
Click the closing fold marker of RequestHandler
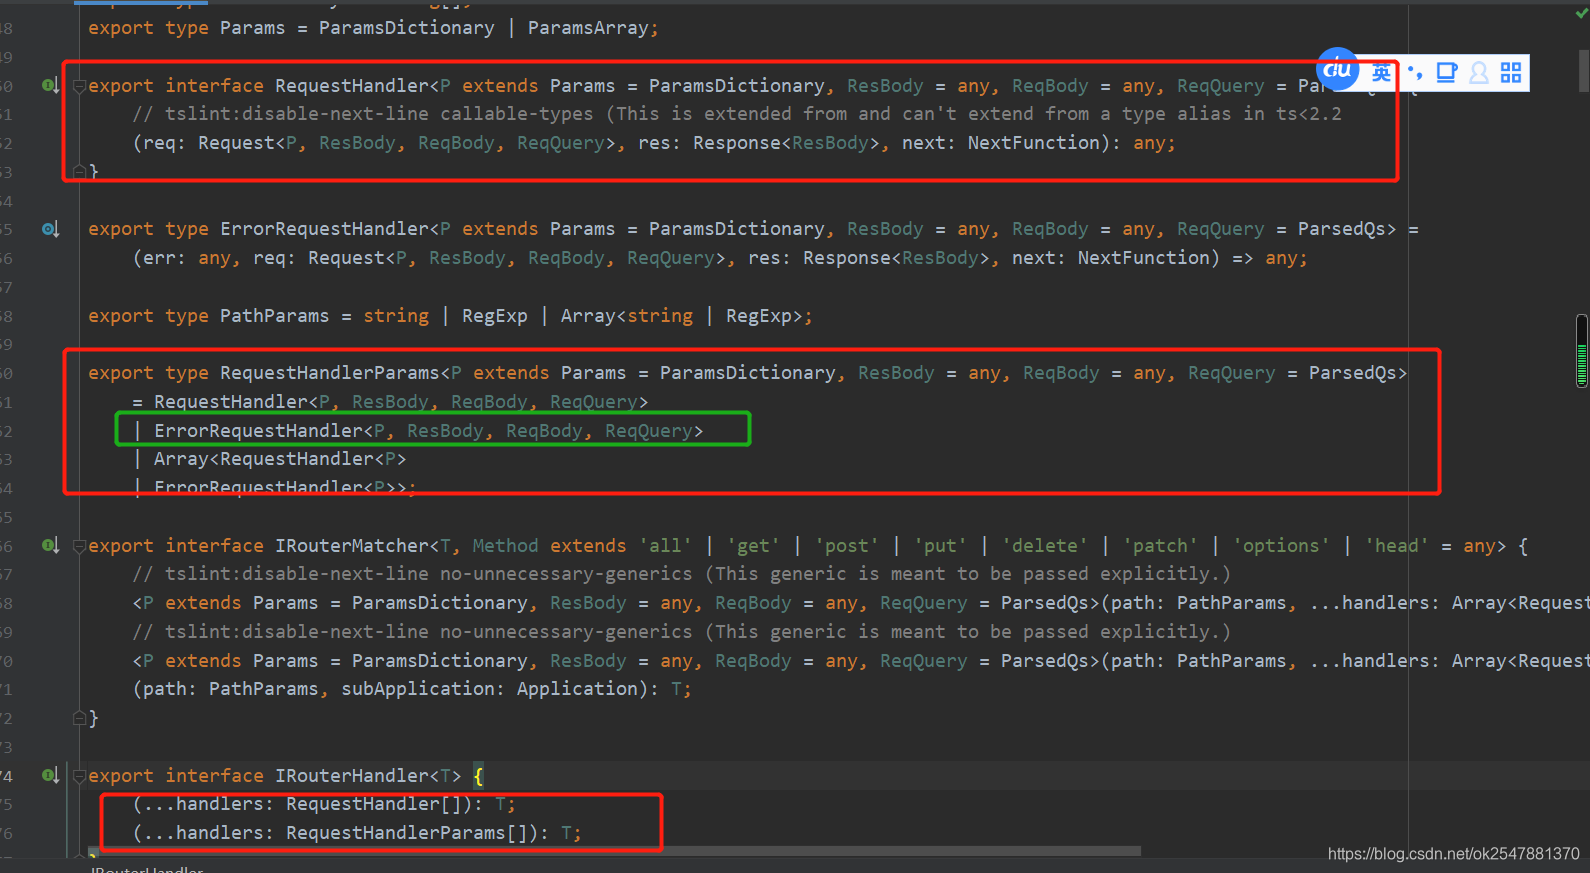click(79, 172)
